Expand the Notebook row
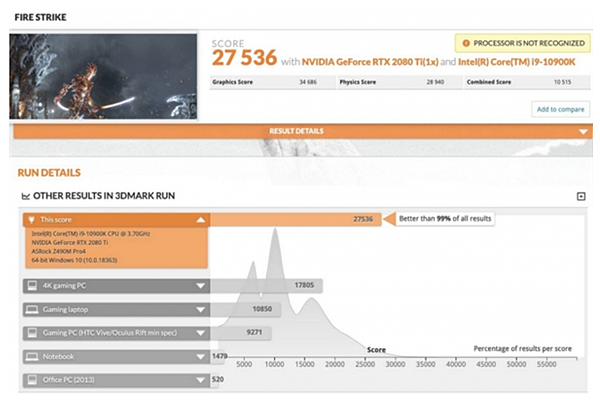This screenshot has height=409, width=600. (x=201, y=357)
